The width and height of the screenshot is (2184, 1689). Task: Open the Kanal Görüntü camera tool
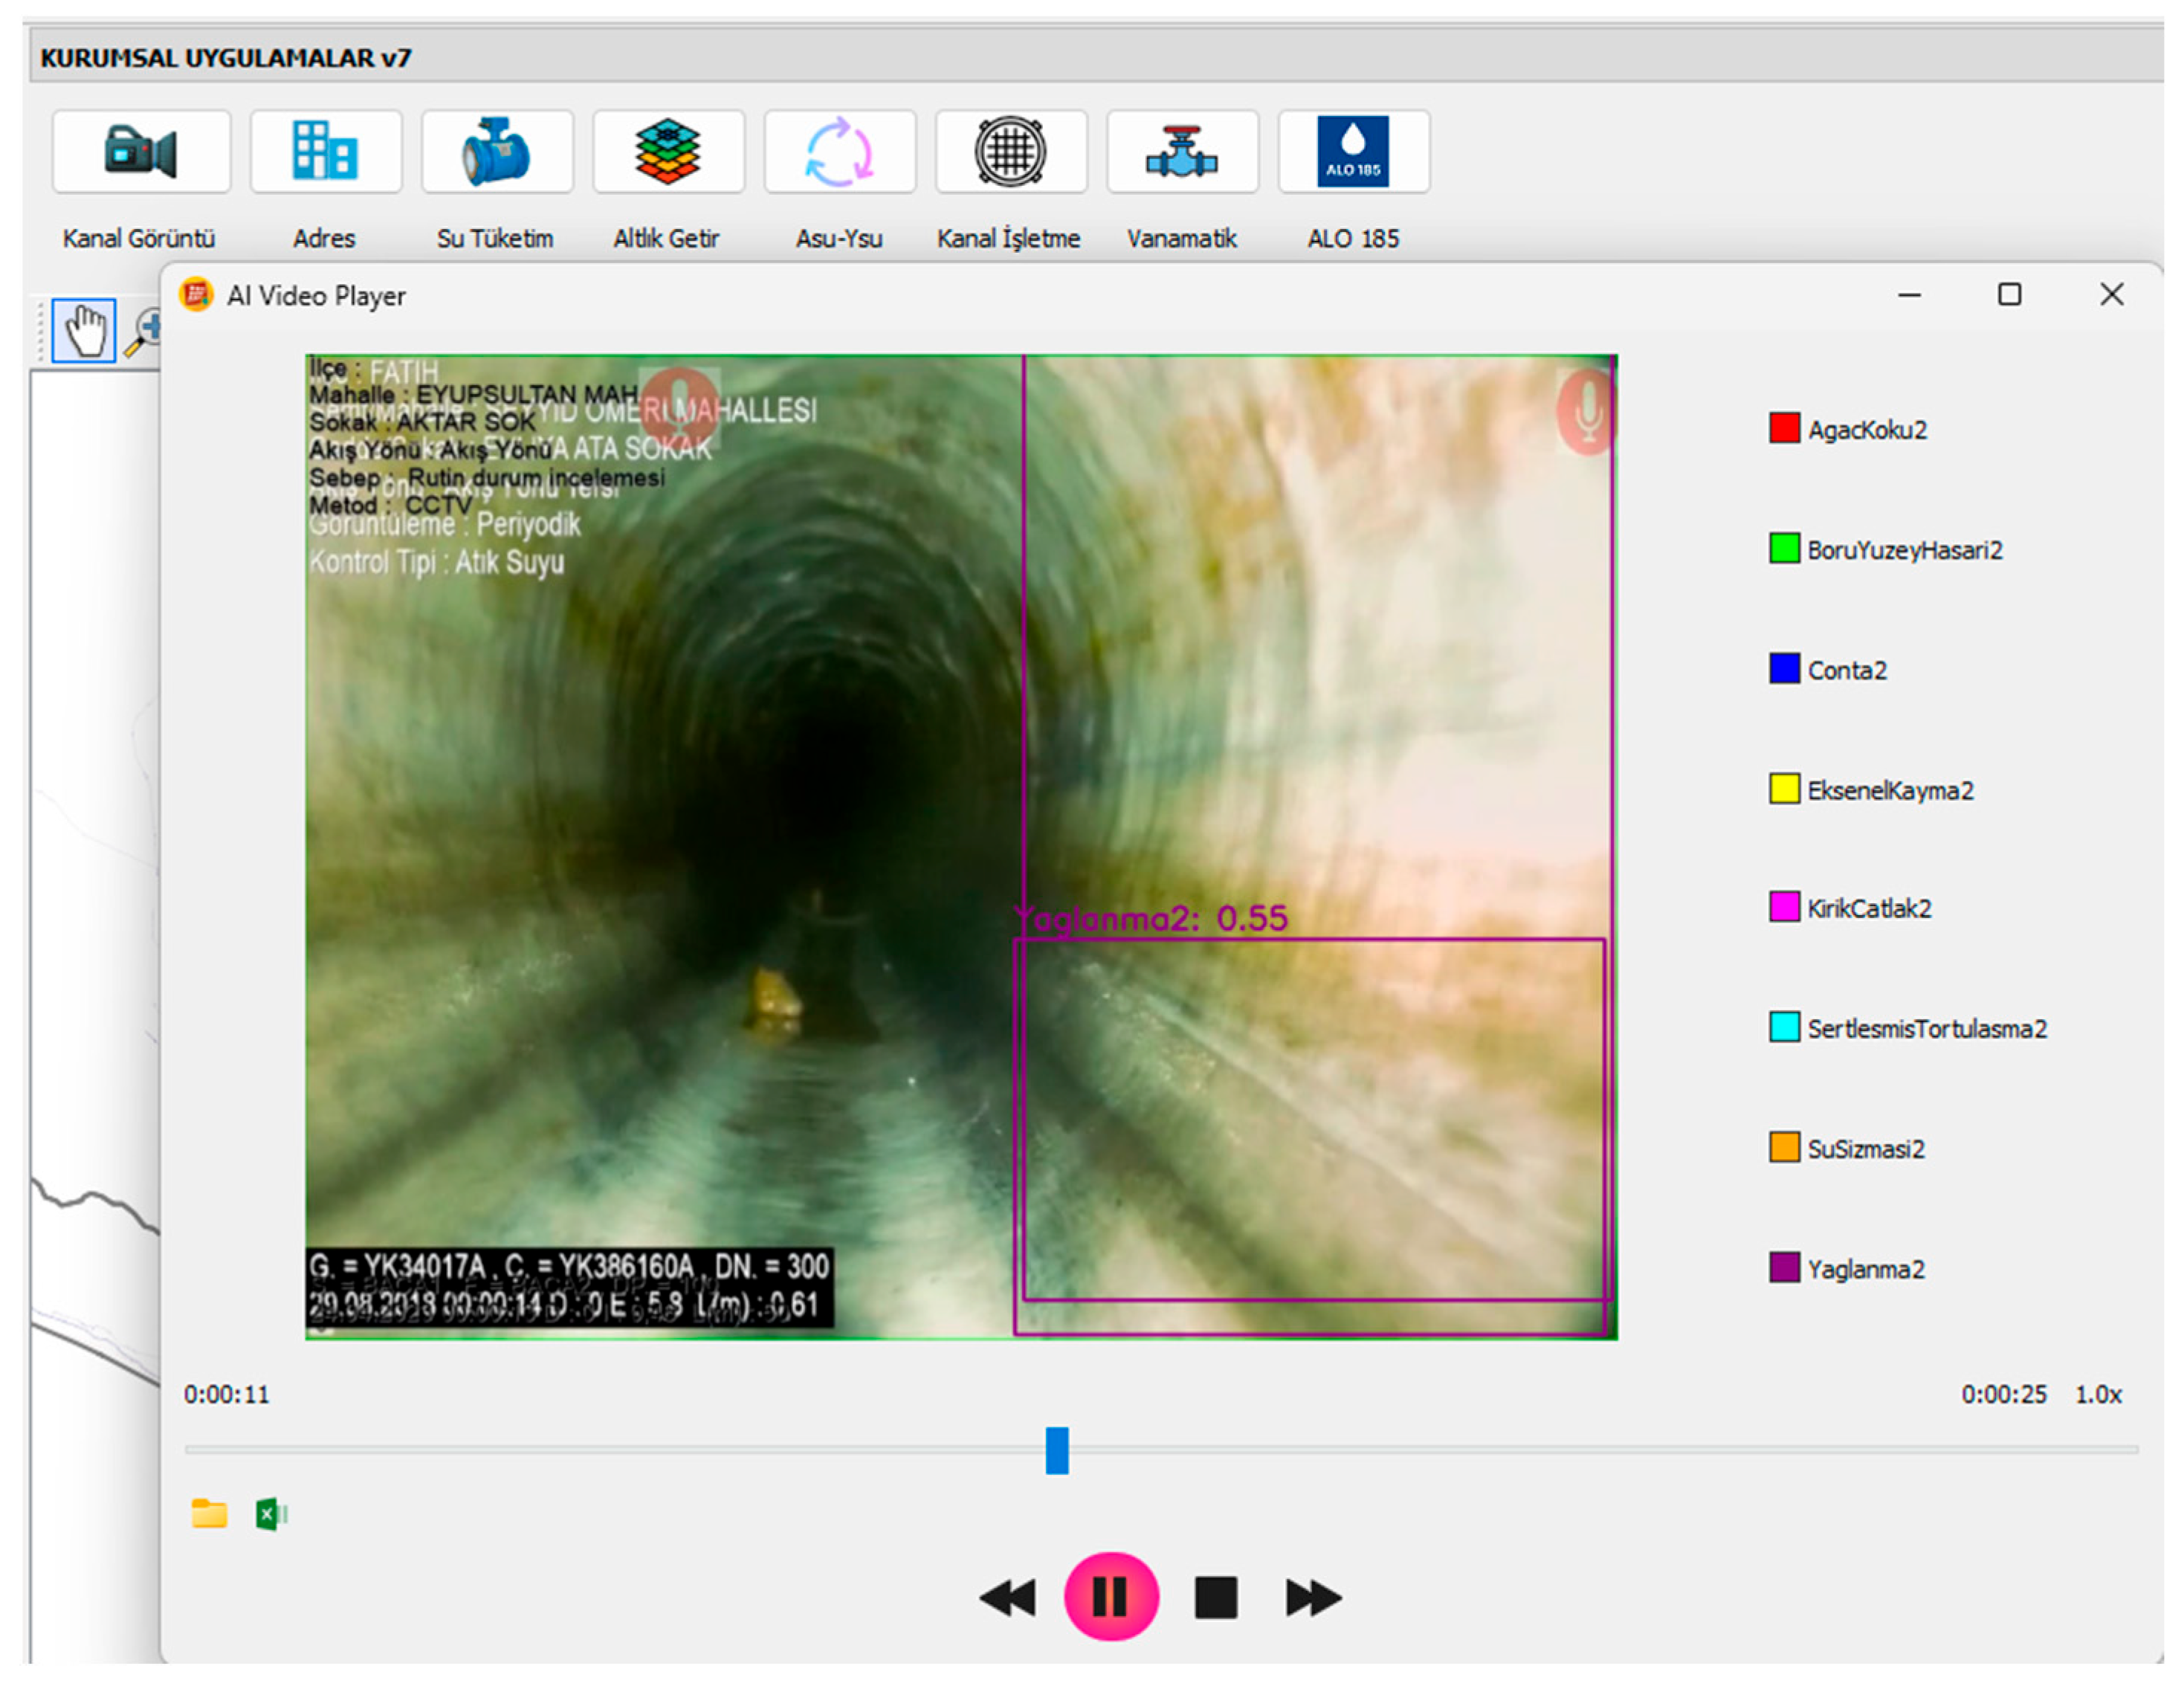[x=141, y=152]
